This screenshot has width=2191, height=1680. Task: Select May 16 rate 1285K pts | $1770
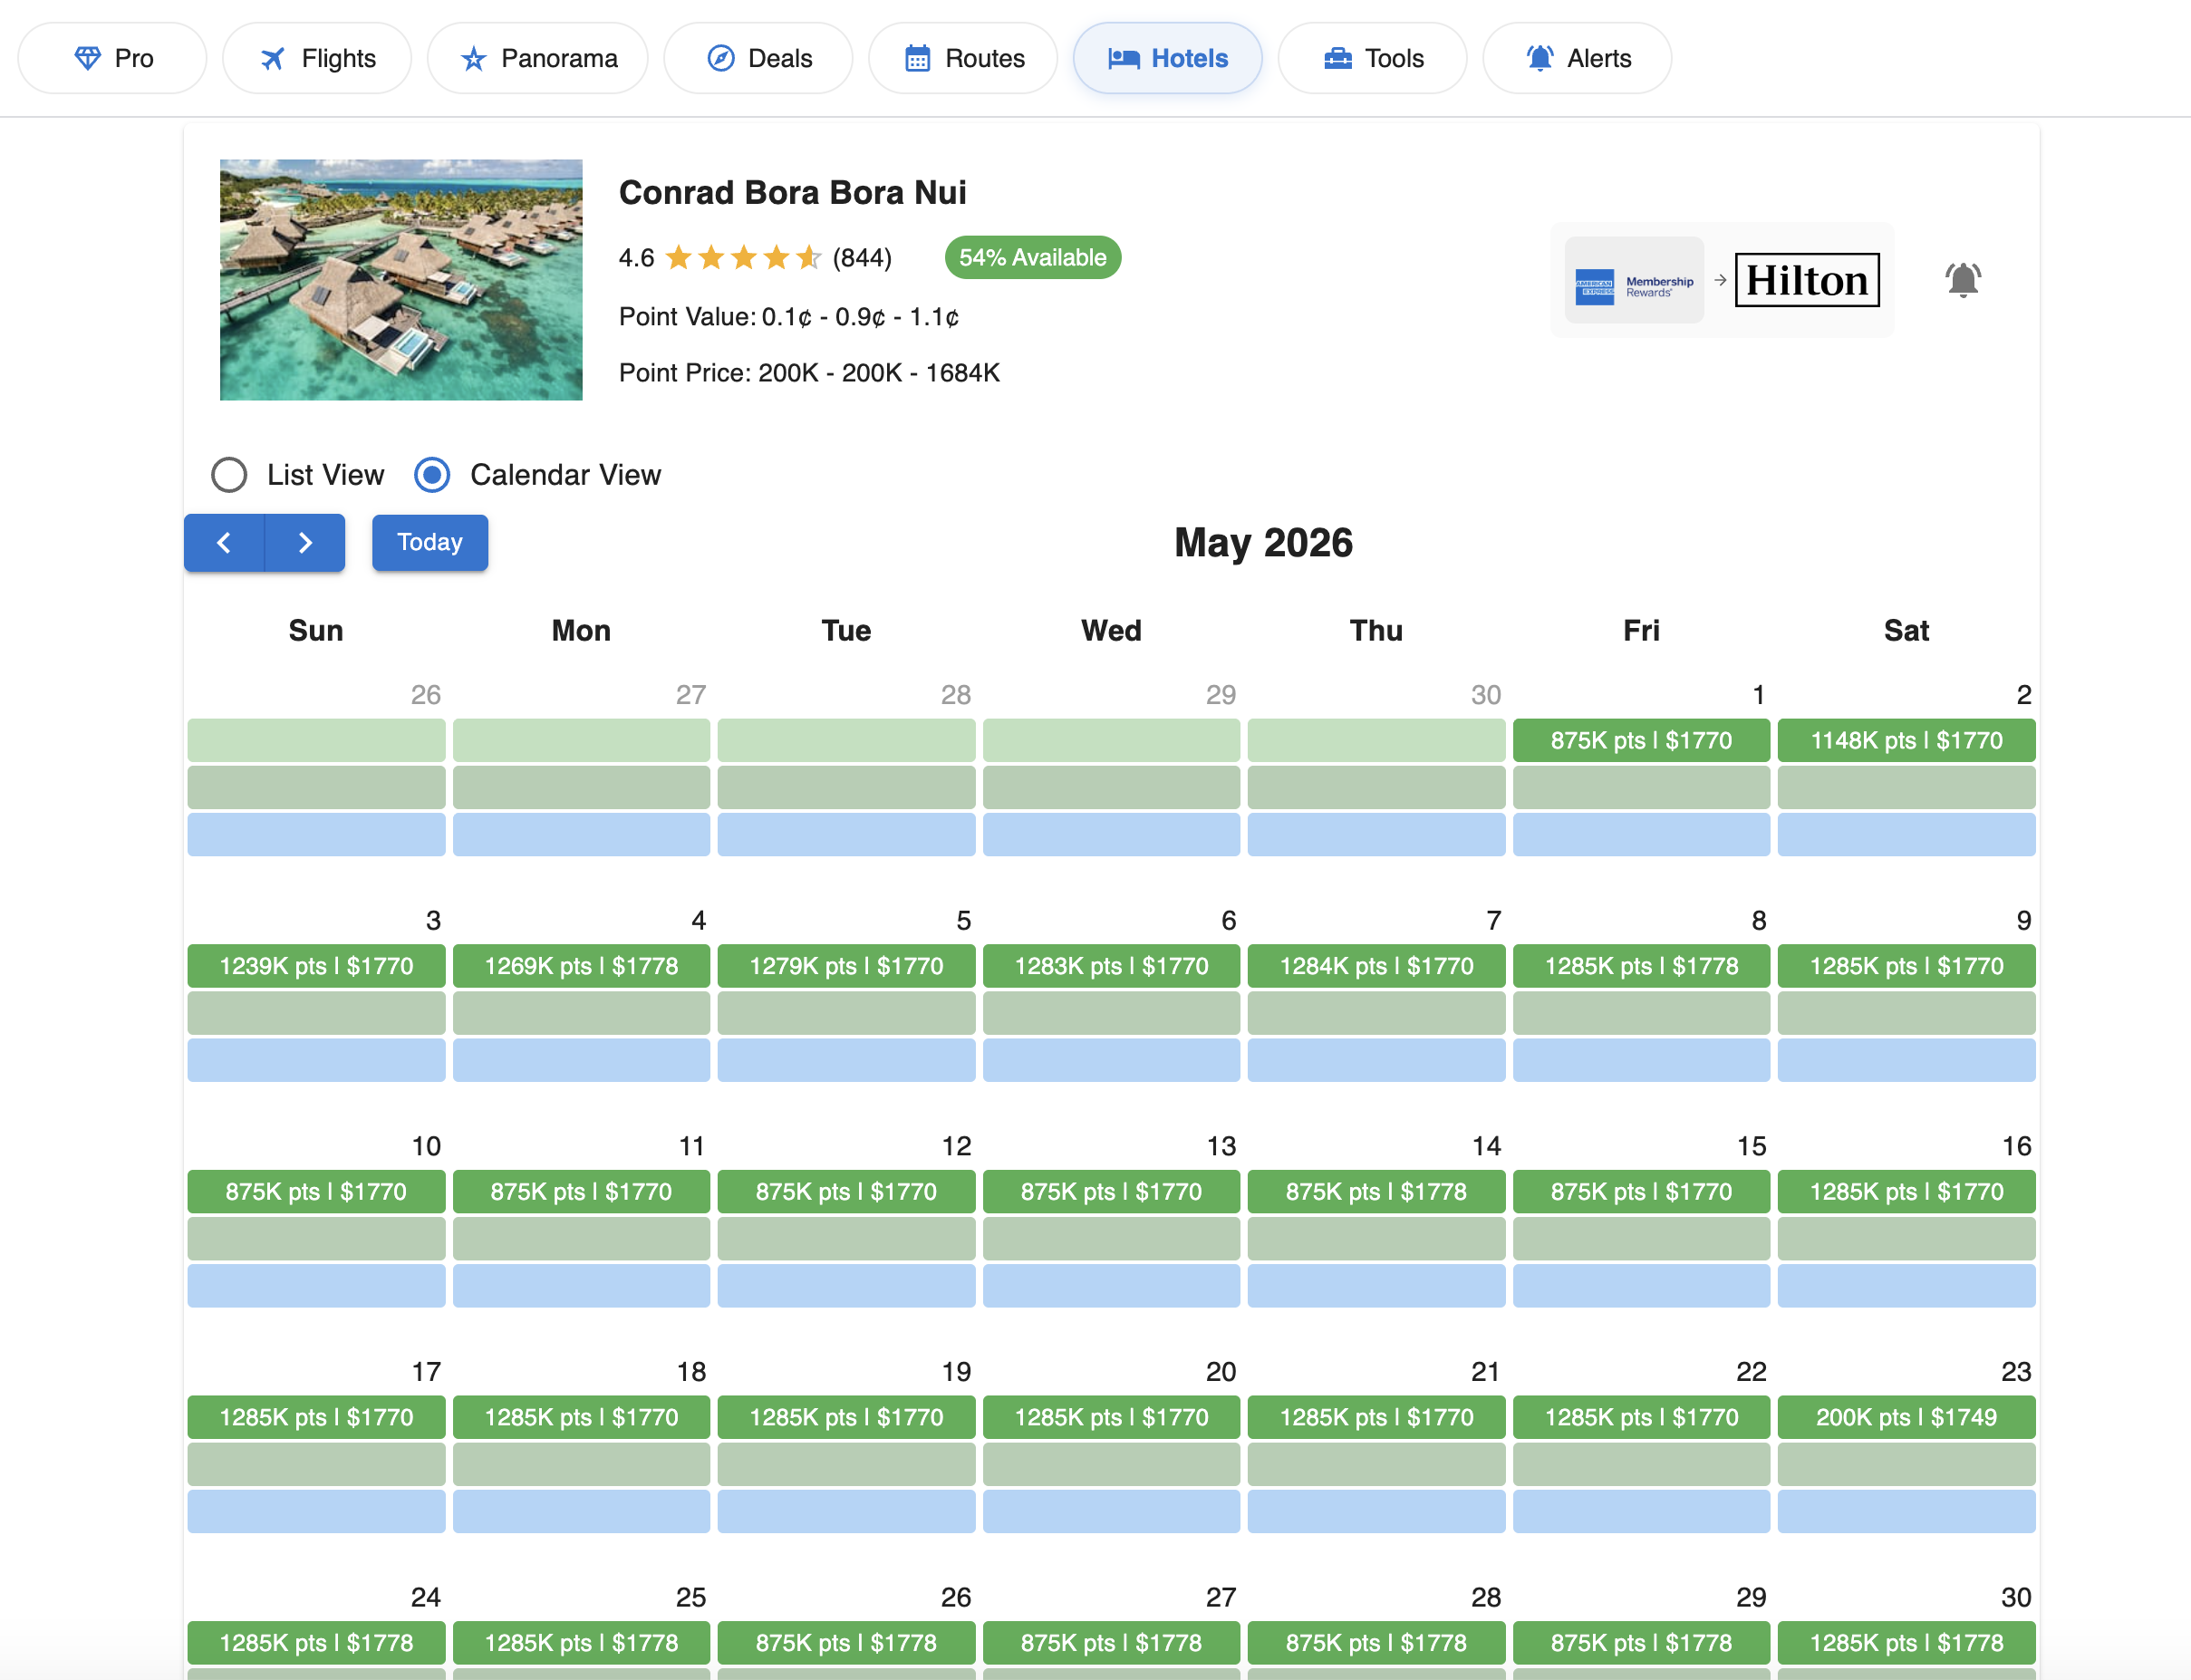pyautogui.click(x=1906, y=1192)
